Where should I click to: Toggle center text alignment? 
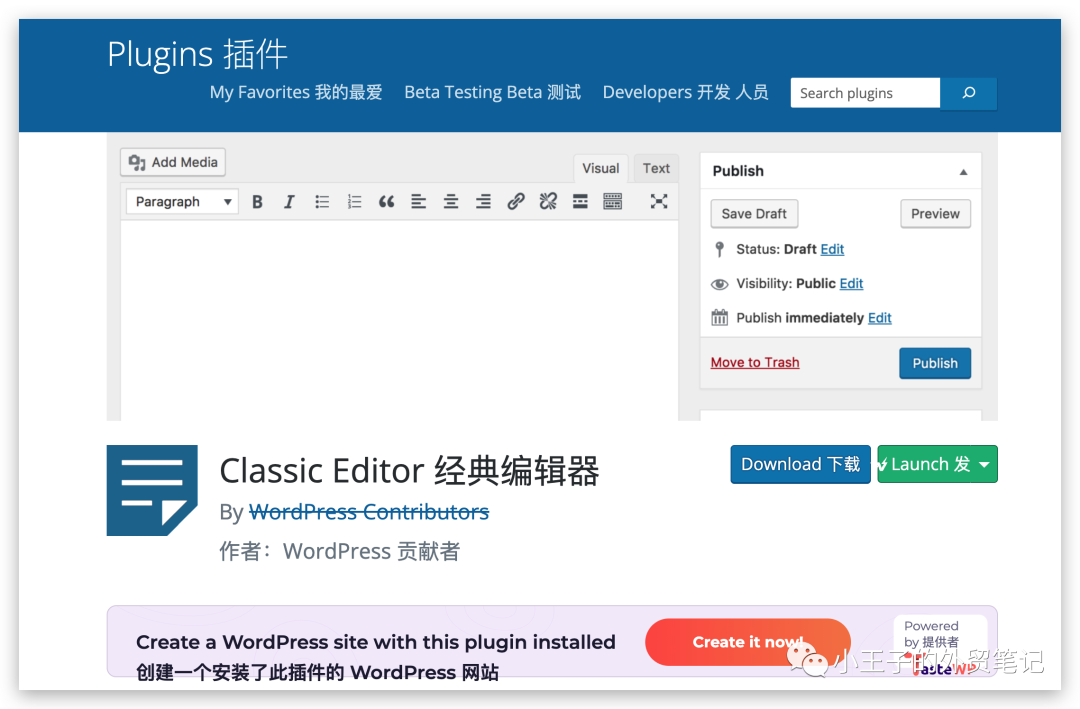point(450,201)
